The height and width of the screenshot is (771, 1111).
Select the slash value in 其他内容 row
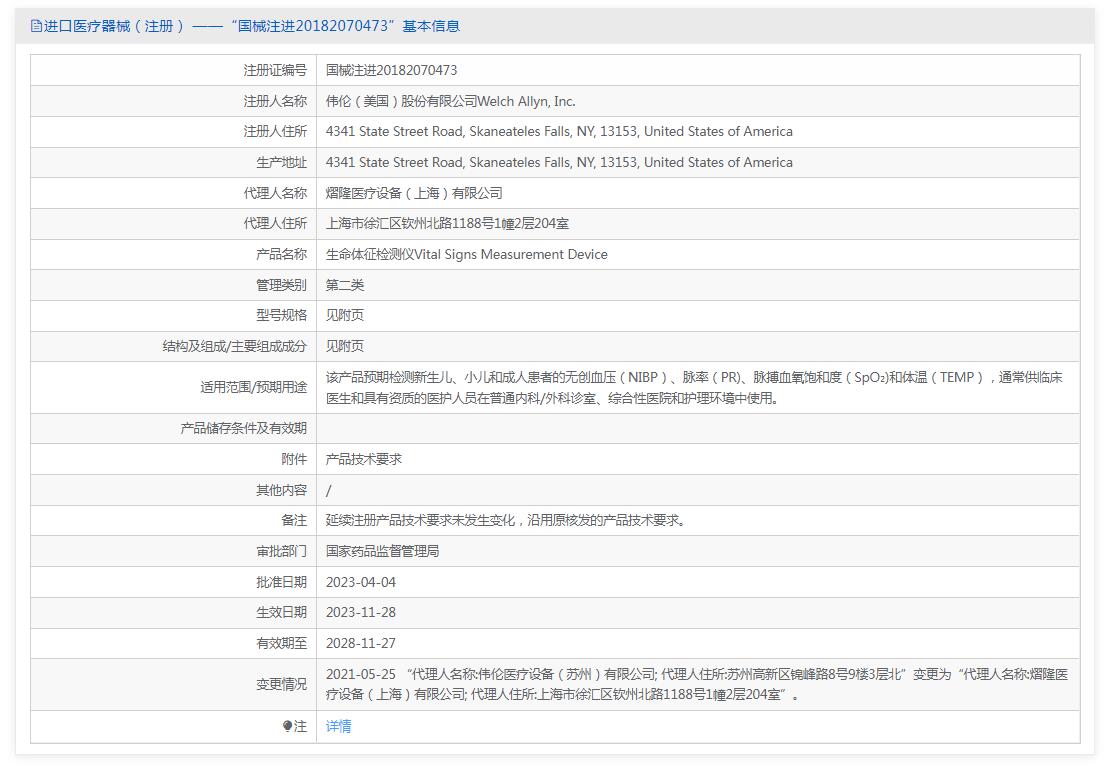[x=328, y=490]
